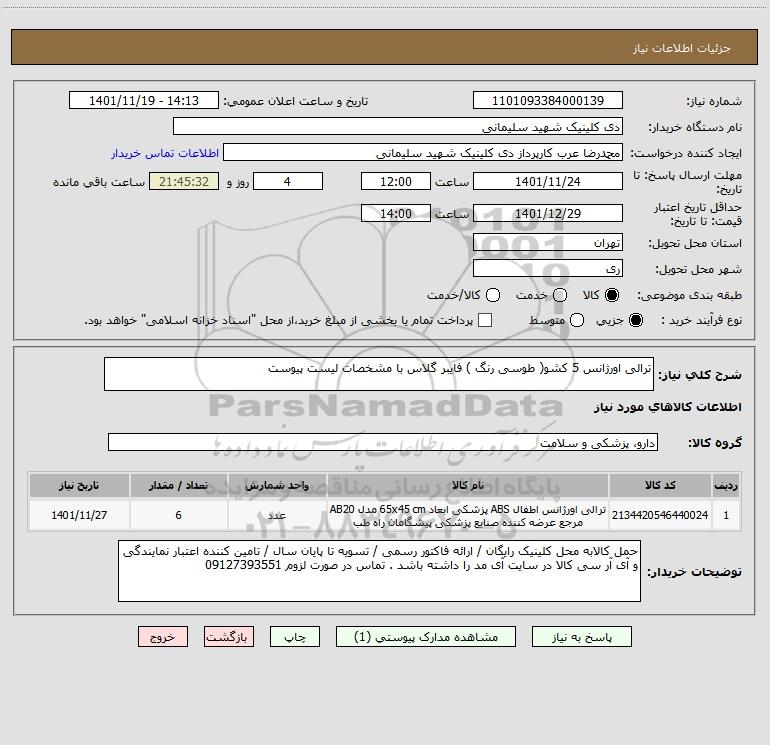Open مشاهده مدارک پیوستی (1) button

coord(426,636)
